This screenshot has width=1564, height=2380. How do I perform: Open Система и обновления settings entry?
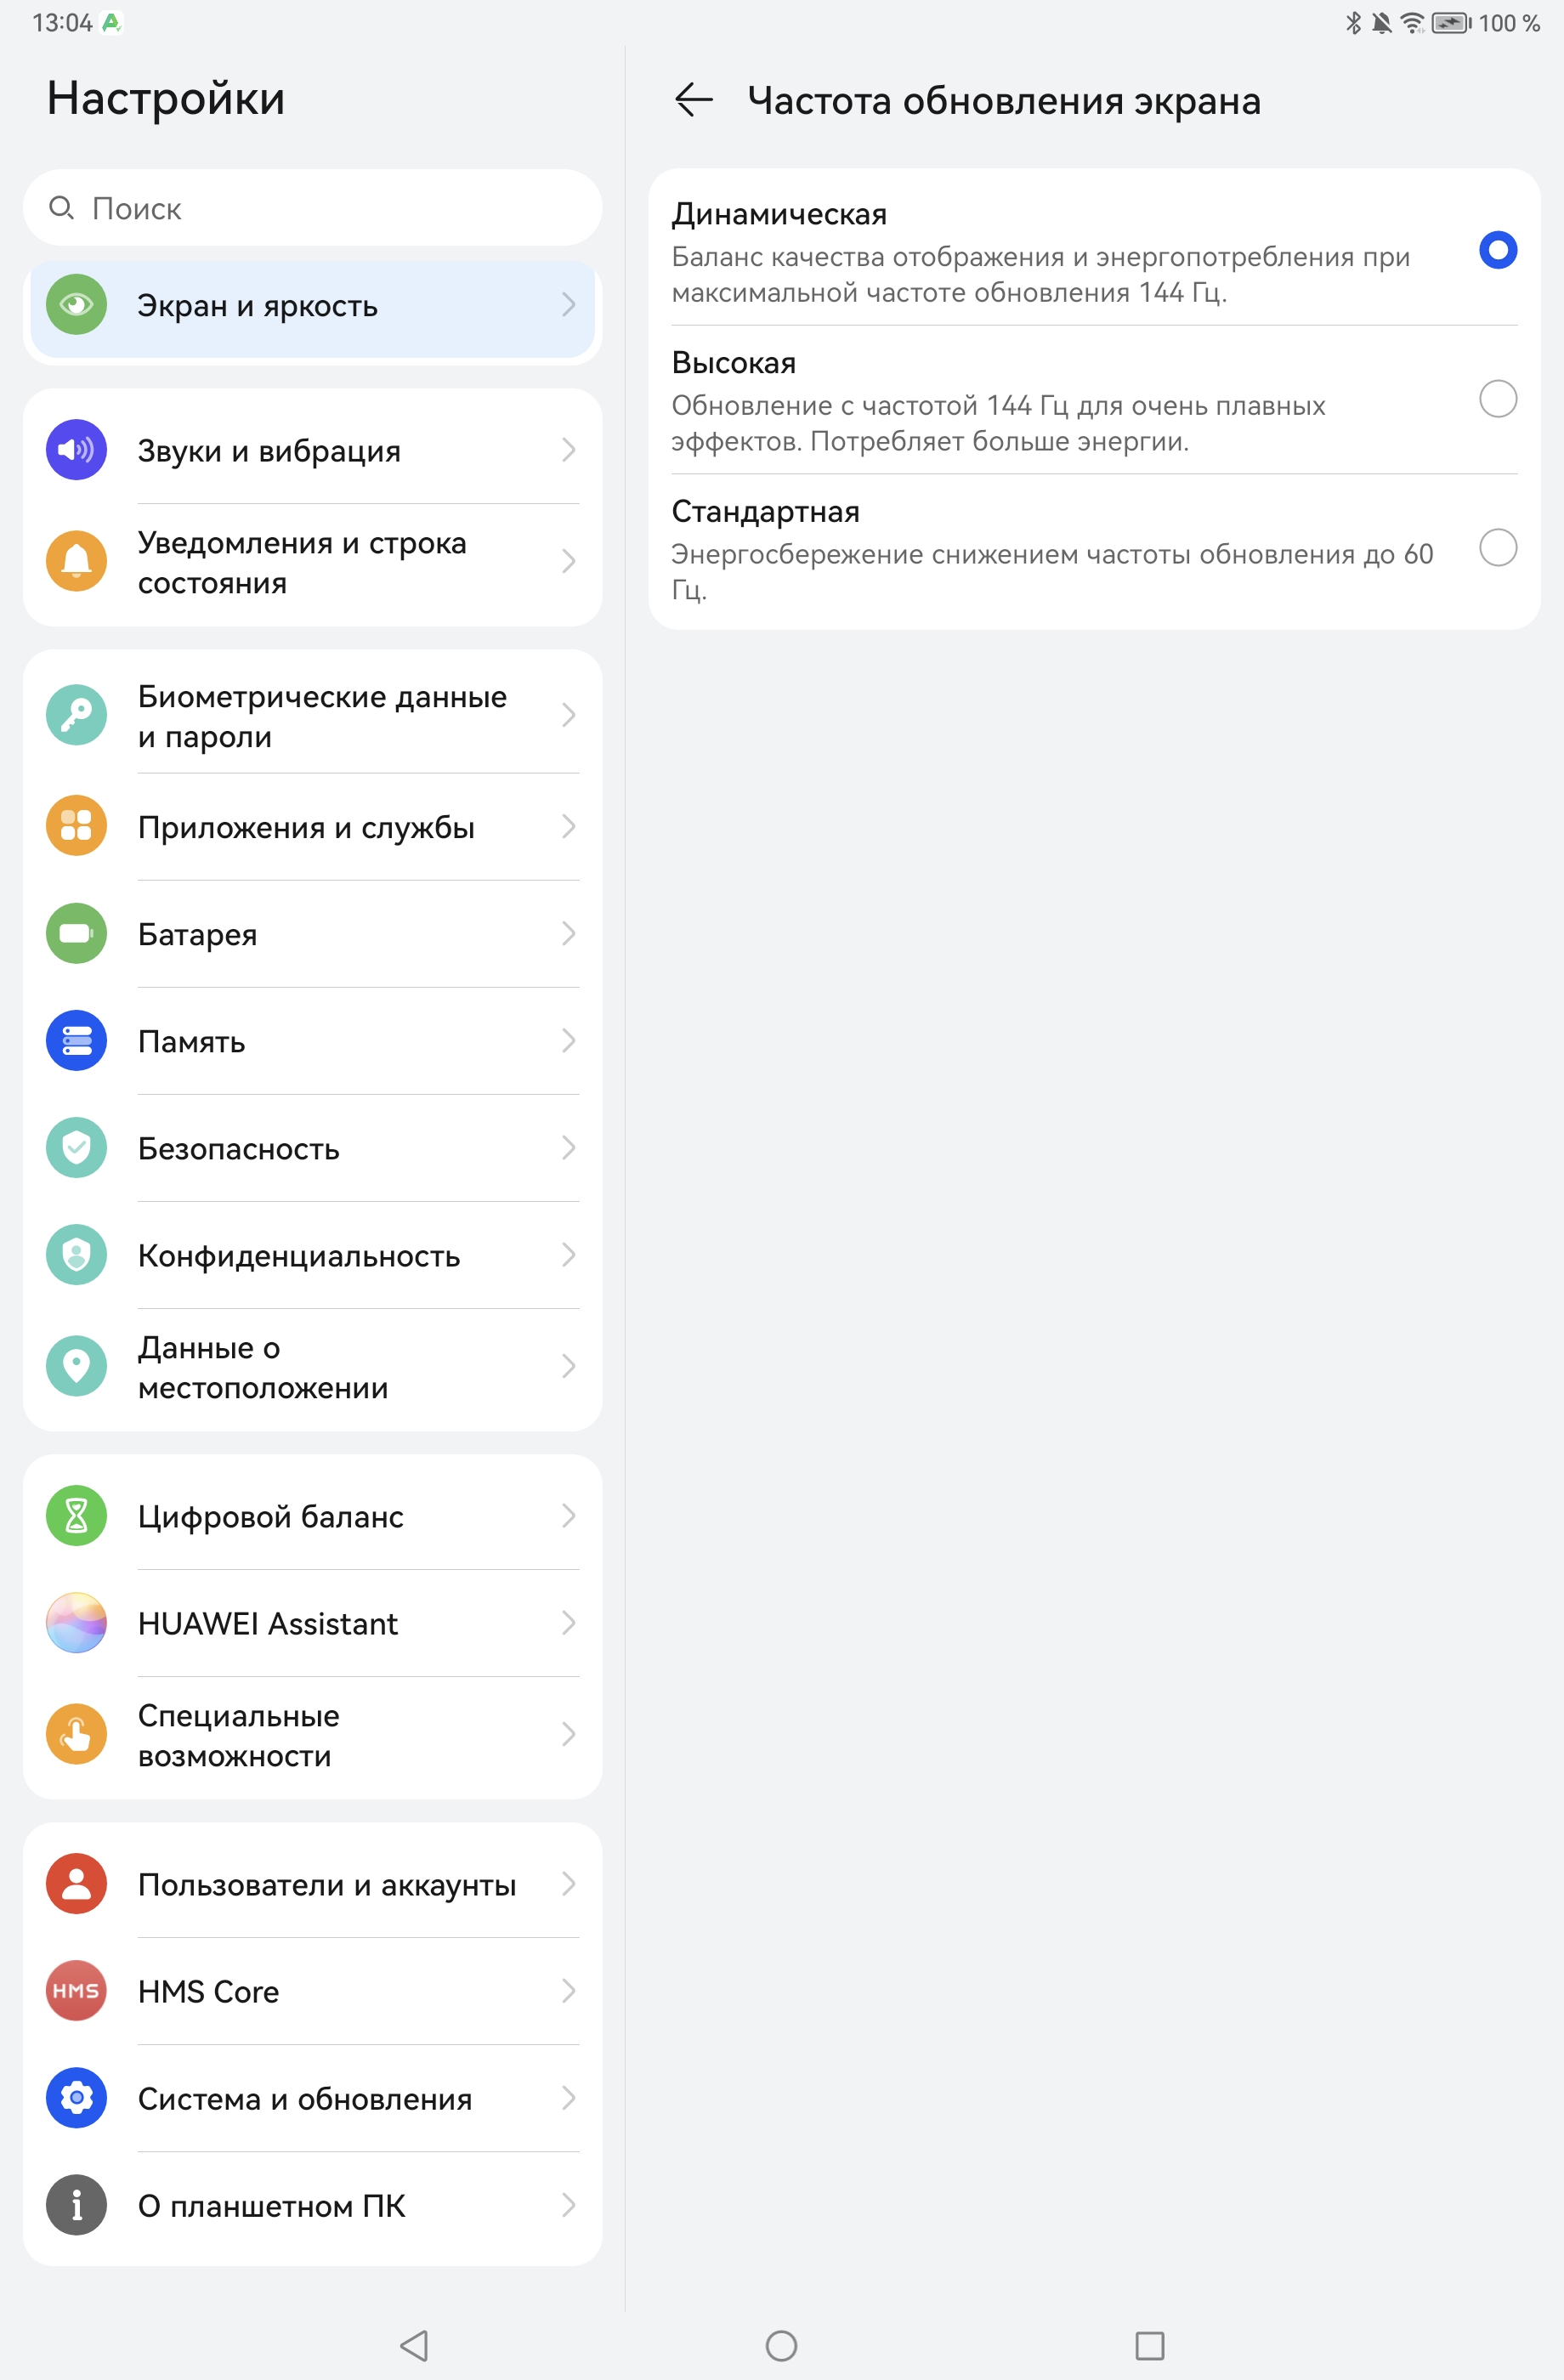click(312, 2098)
